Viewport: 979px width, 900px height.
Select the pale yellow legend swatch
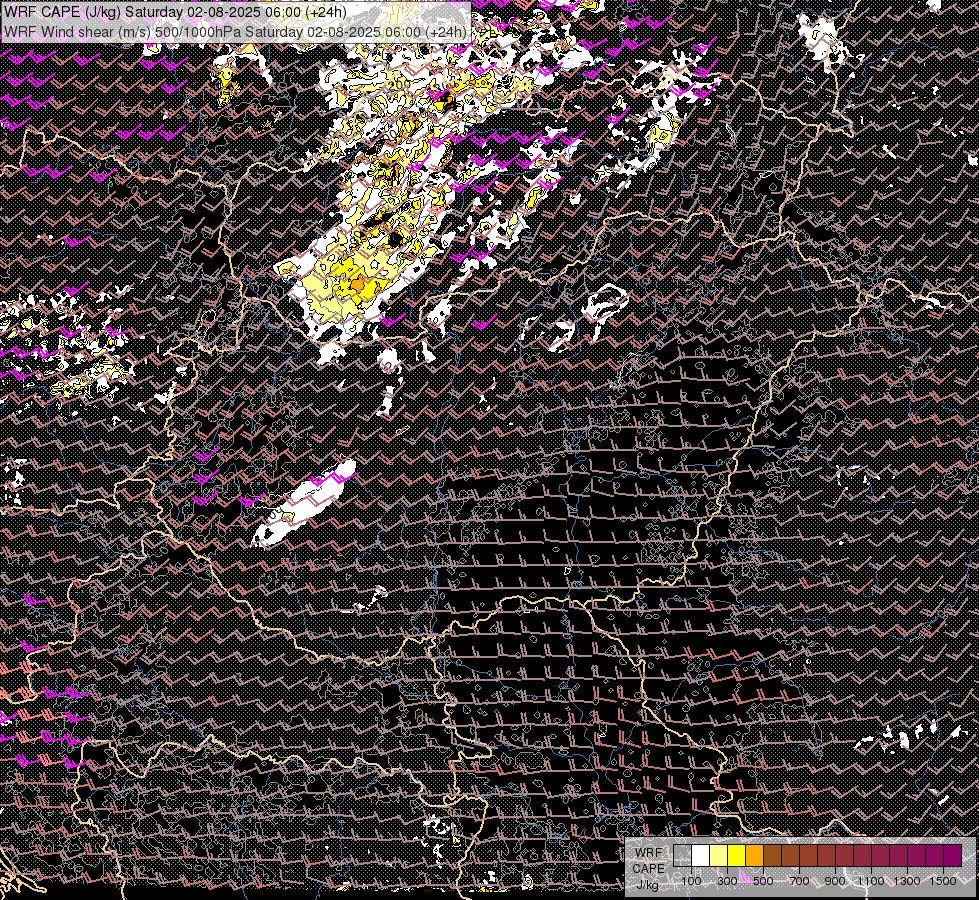[719, 855]
